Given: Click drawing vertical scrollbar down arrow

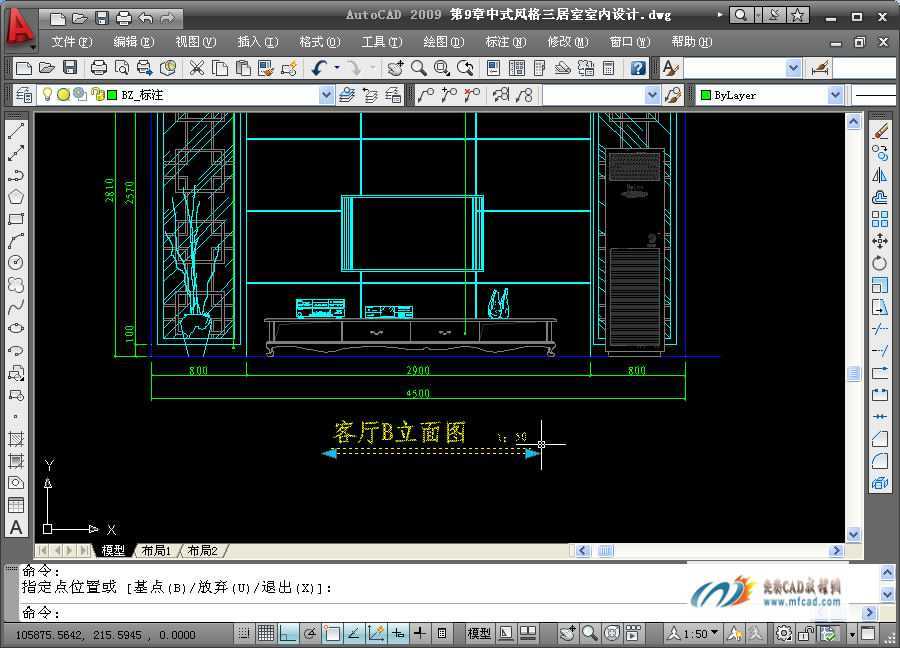Looking at the screenshot, I should point(853,534).
